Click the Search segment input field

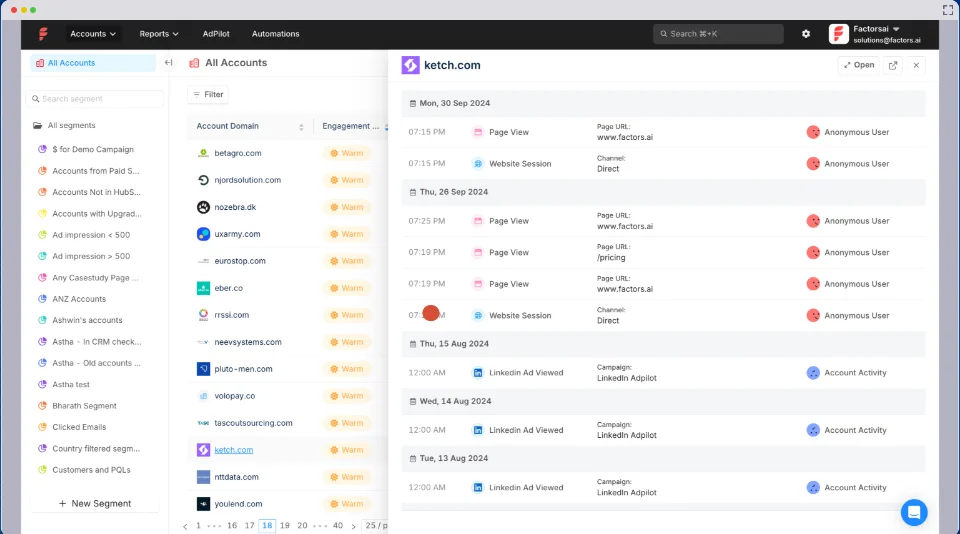(x=95, y=99)
